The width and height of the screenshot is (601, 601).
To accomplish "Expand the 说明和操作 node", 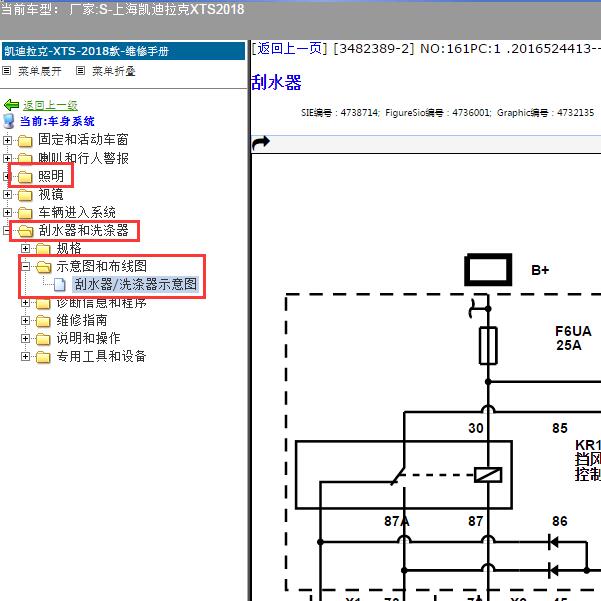I will pos(25,338).
